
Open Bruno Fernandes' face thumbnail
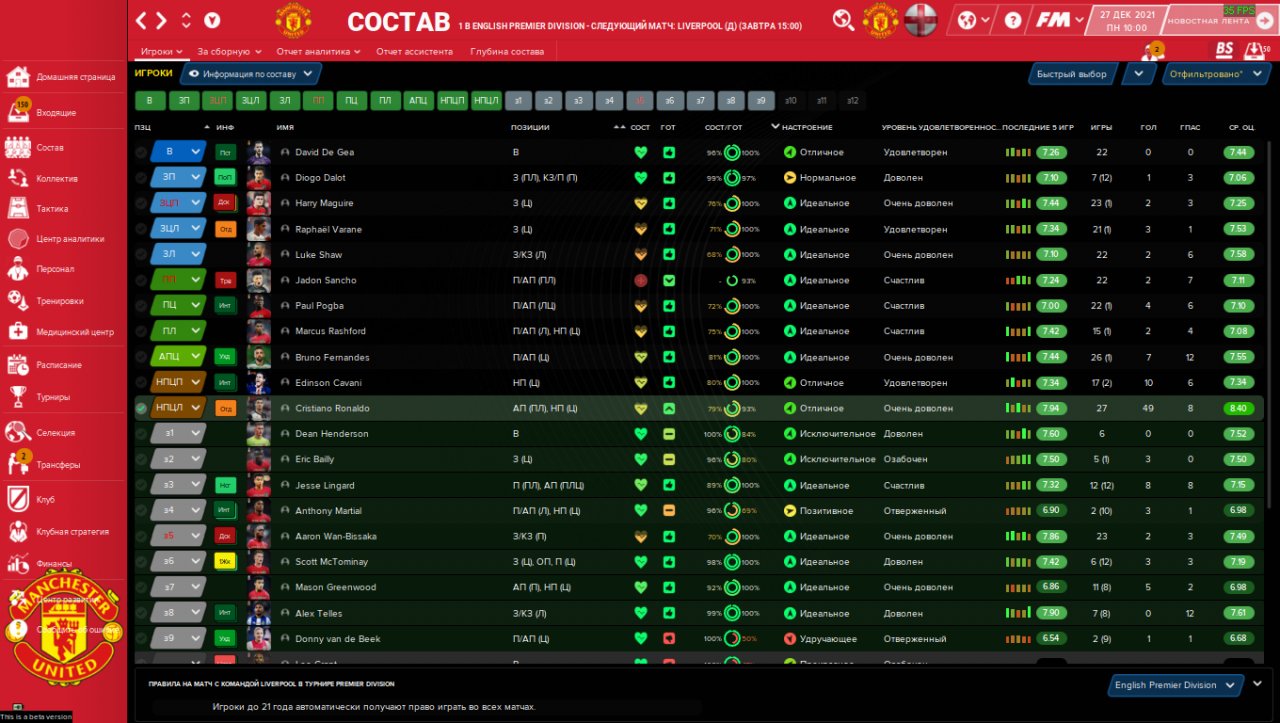259,357
